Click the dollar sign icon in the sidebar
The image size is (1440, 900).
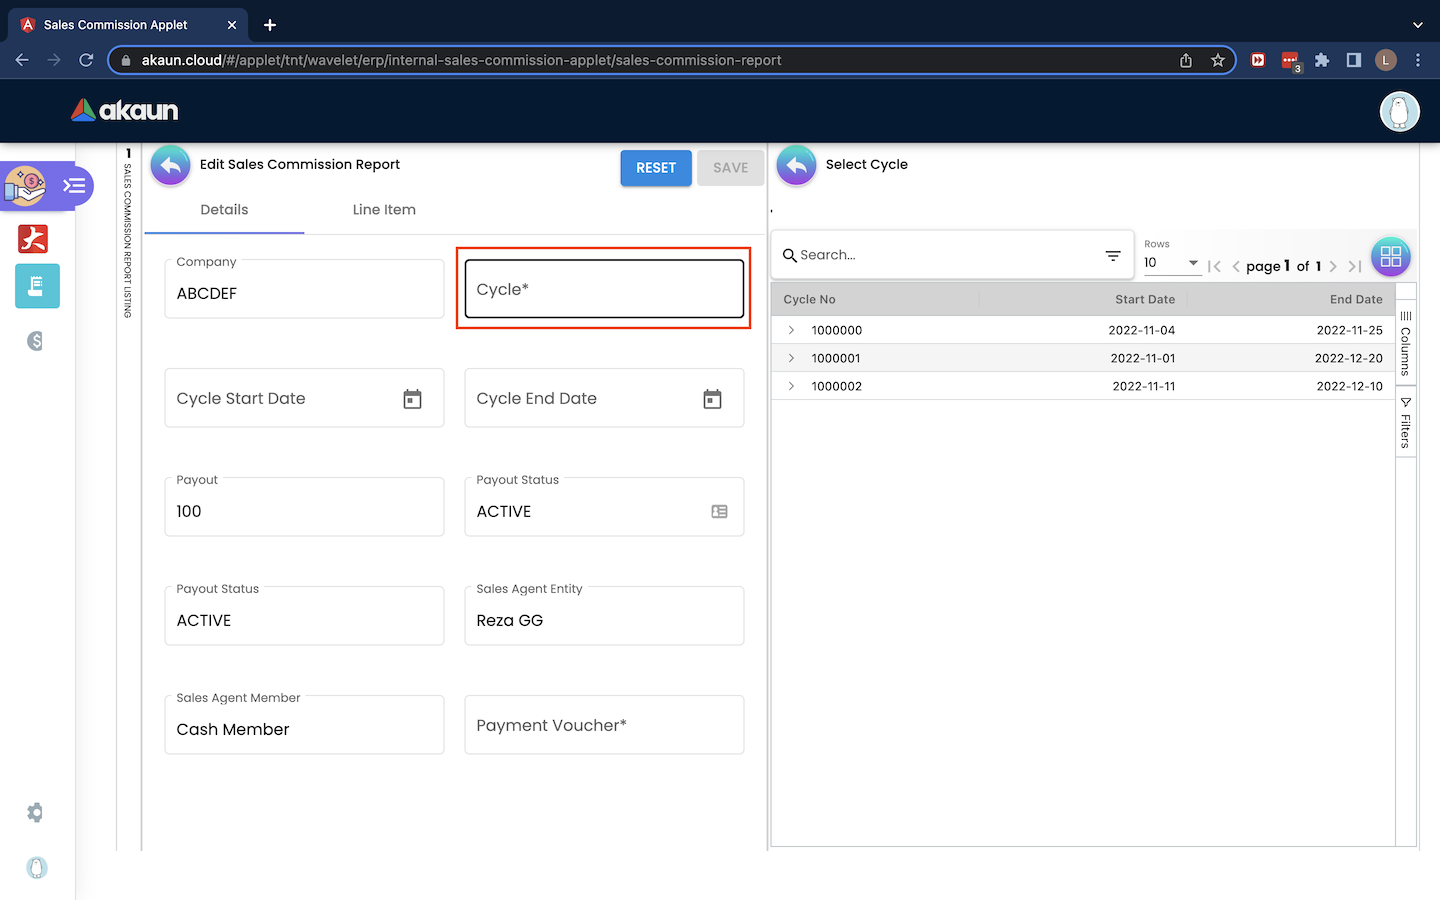point(36,341)
